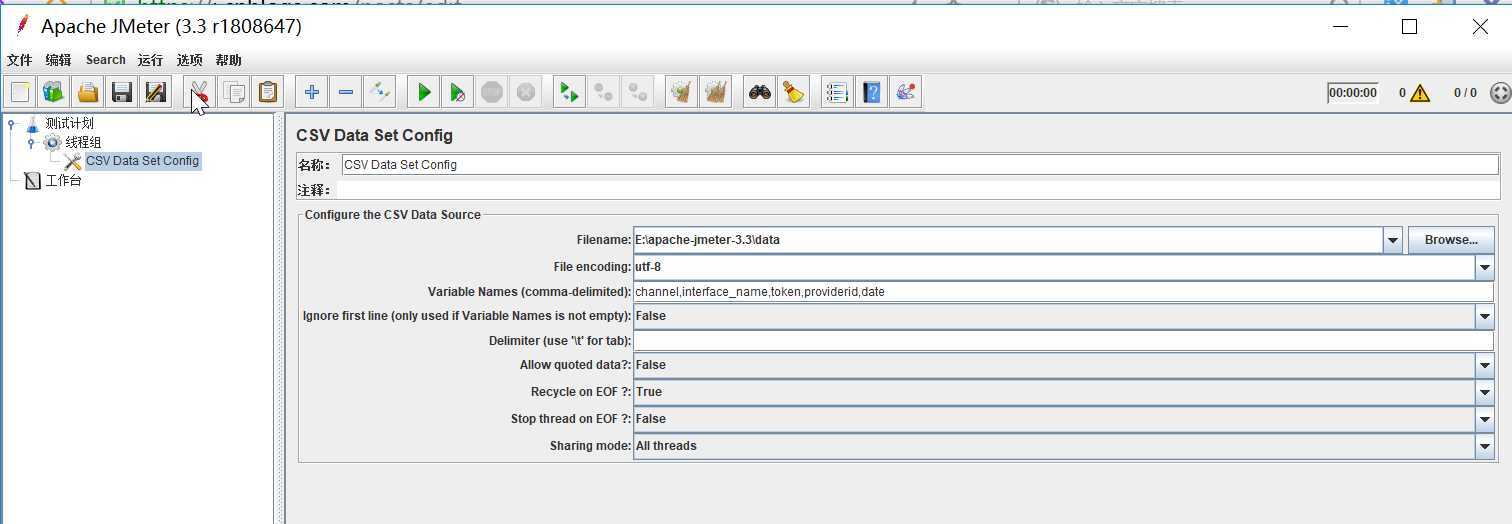The height and width of the screenshot is (524, 1512).
Task: Click the Open file folder icon
Action: (x=88, y=92)
